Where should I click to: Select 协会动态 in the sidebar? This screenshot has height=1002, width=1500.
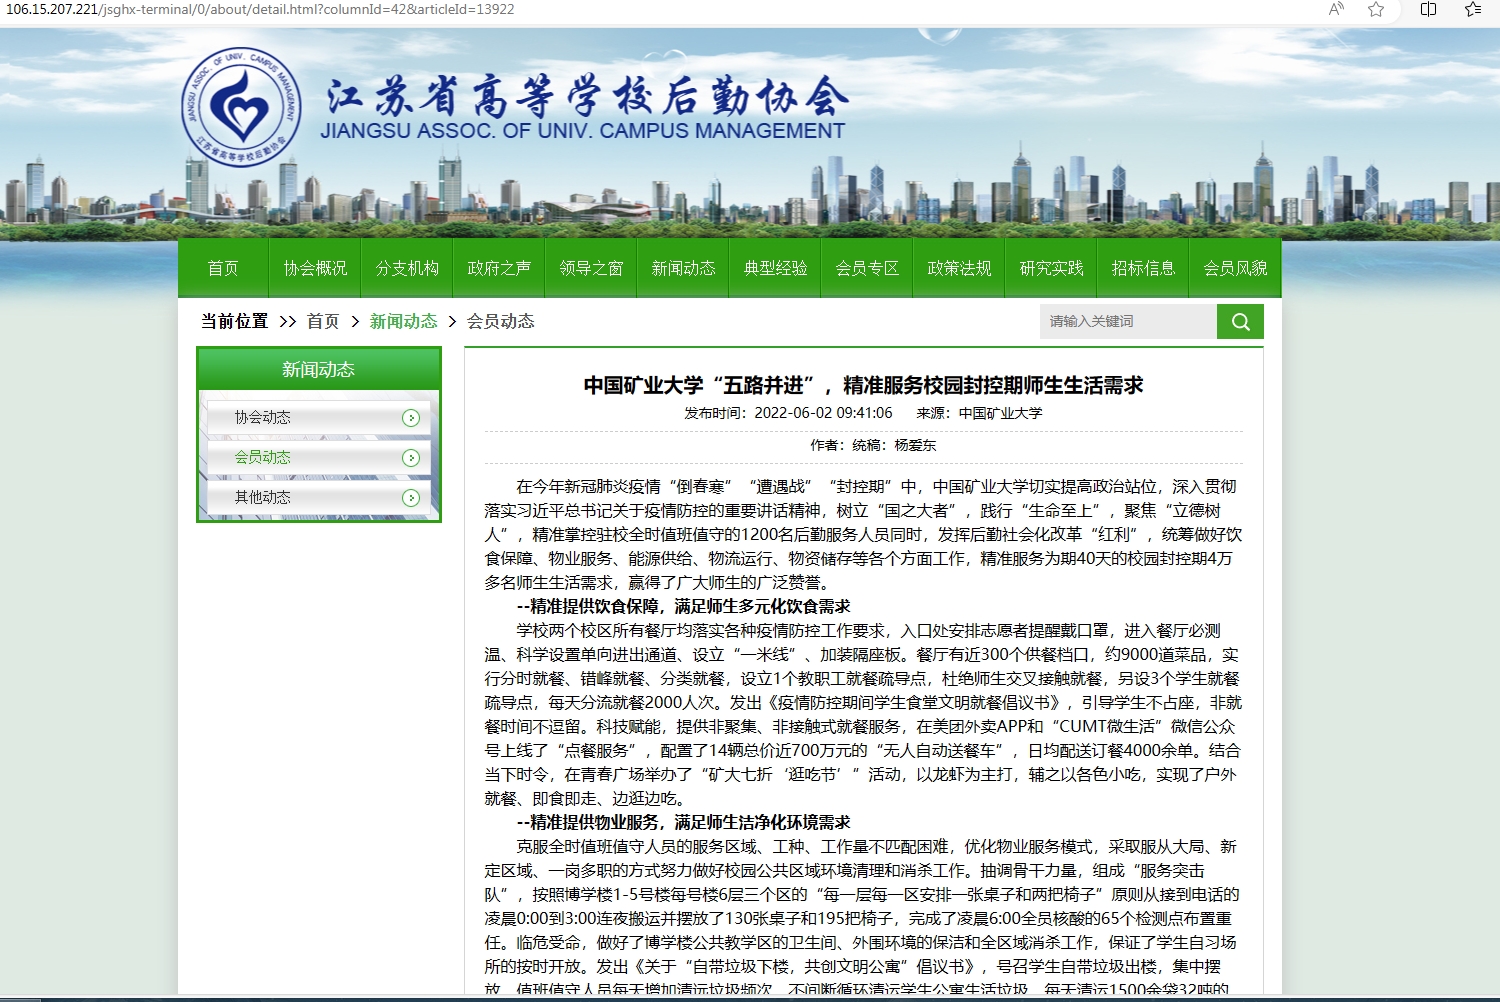[319, 418]
